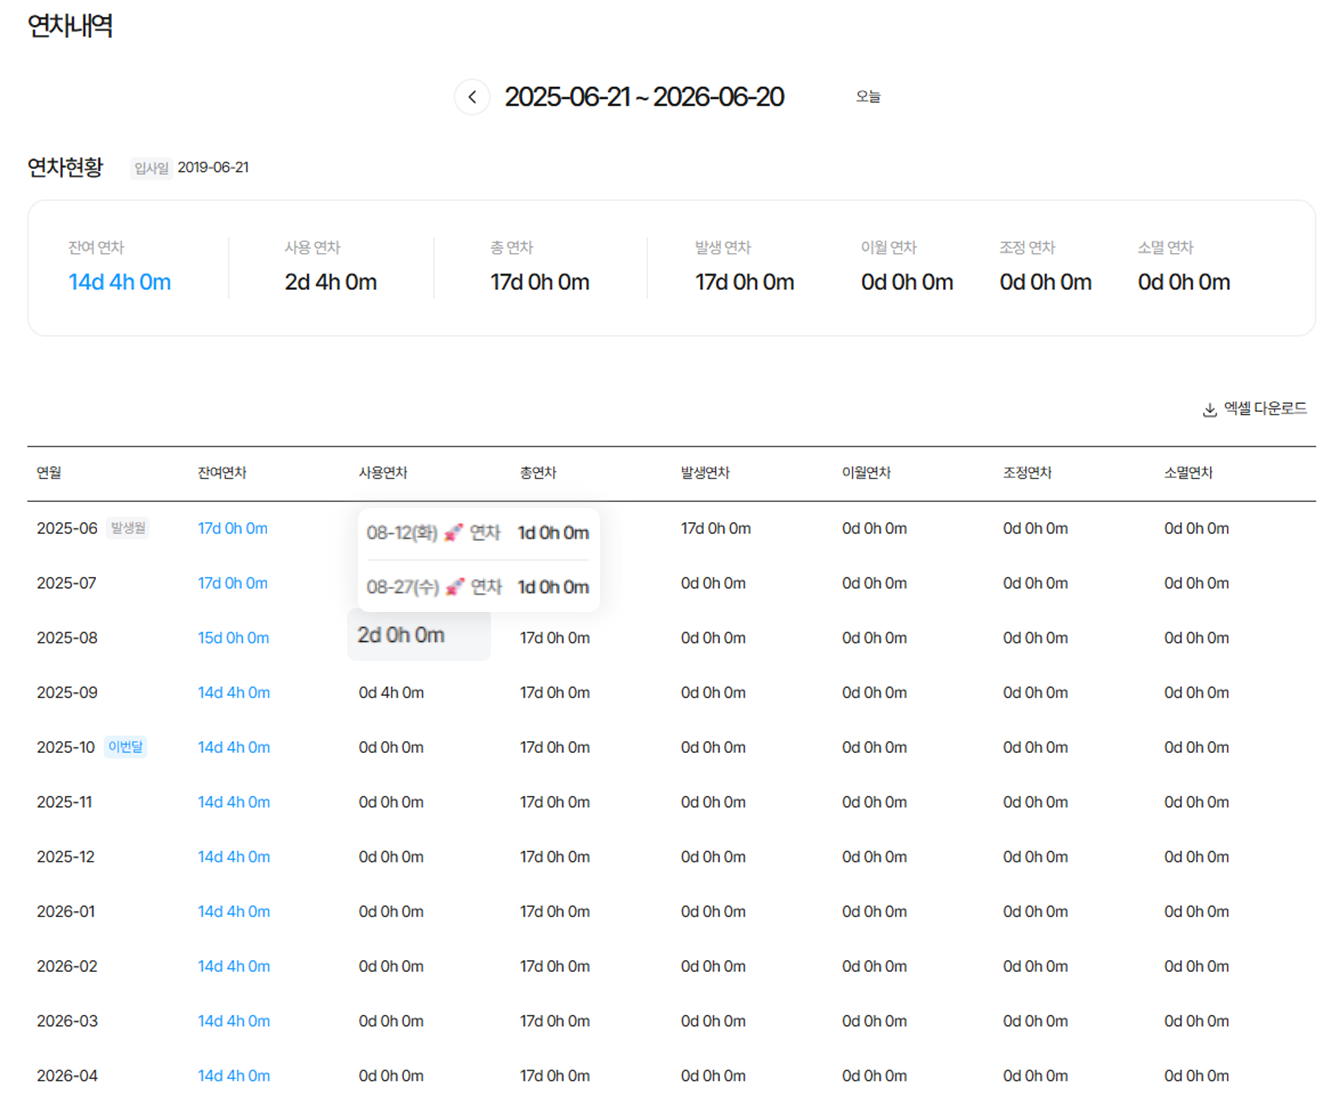Click the Excel download icon

pos(1209,410)
